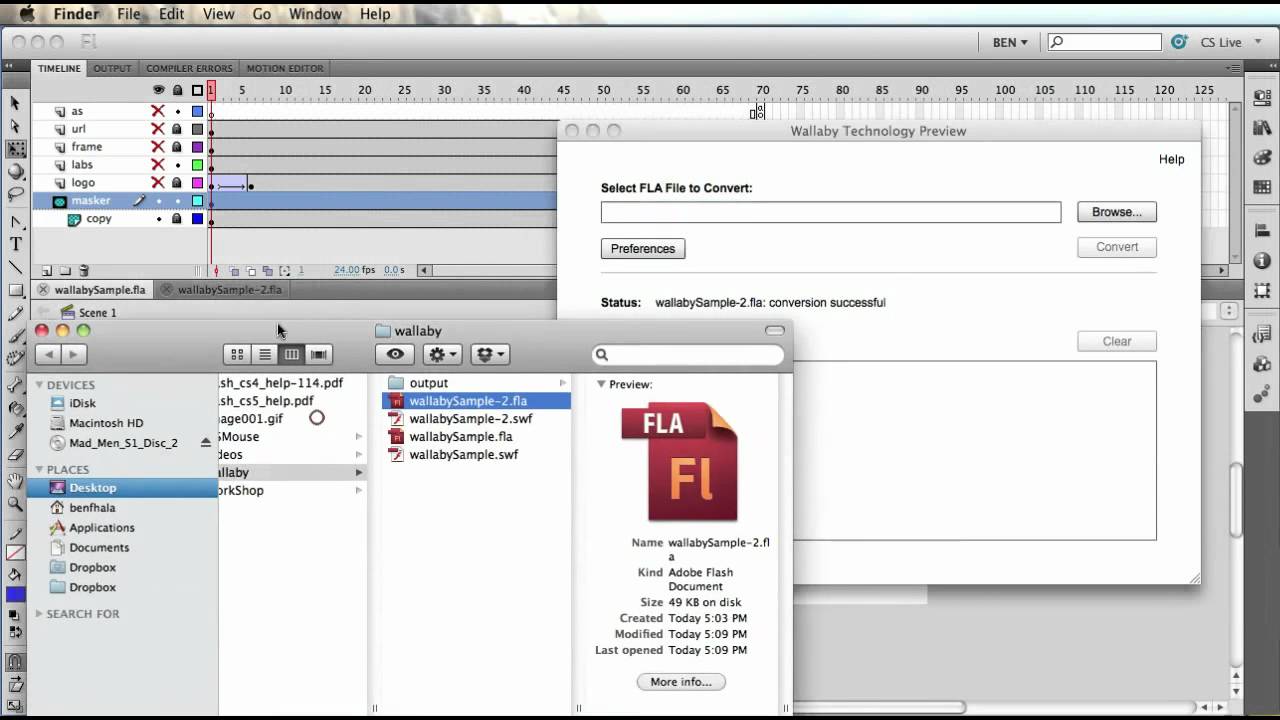
Task: Collapse the Preview disclosure triangle
Action: tap(601, 384)
